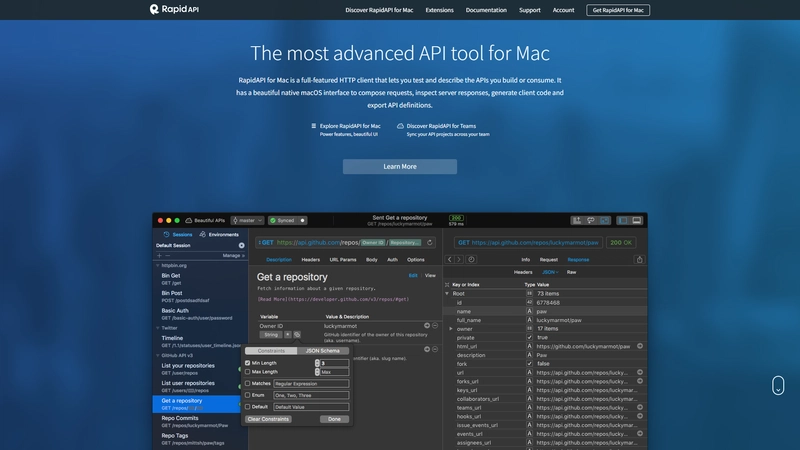Click the Explore RapidAPI for Mac list icon

314,126
